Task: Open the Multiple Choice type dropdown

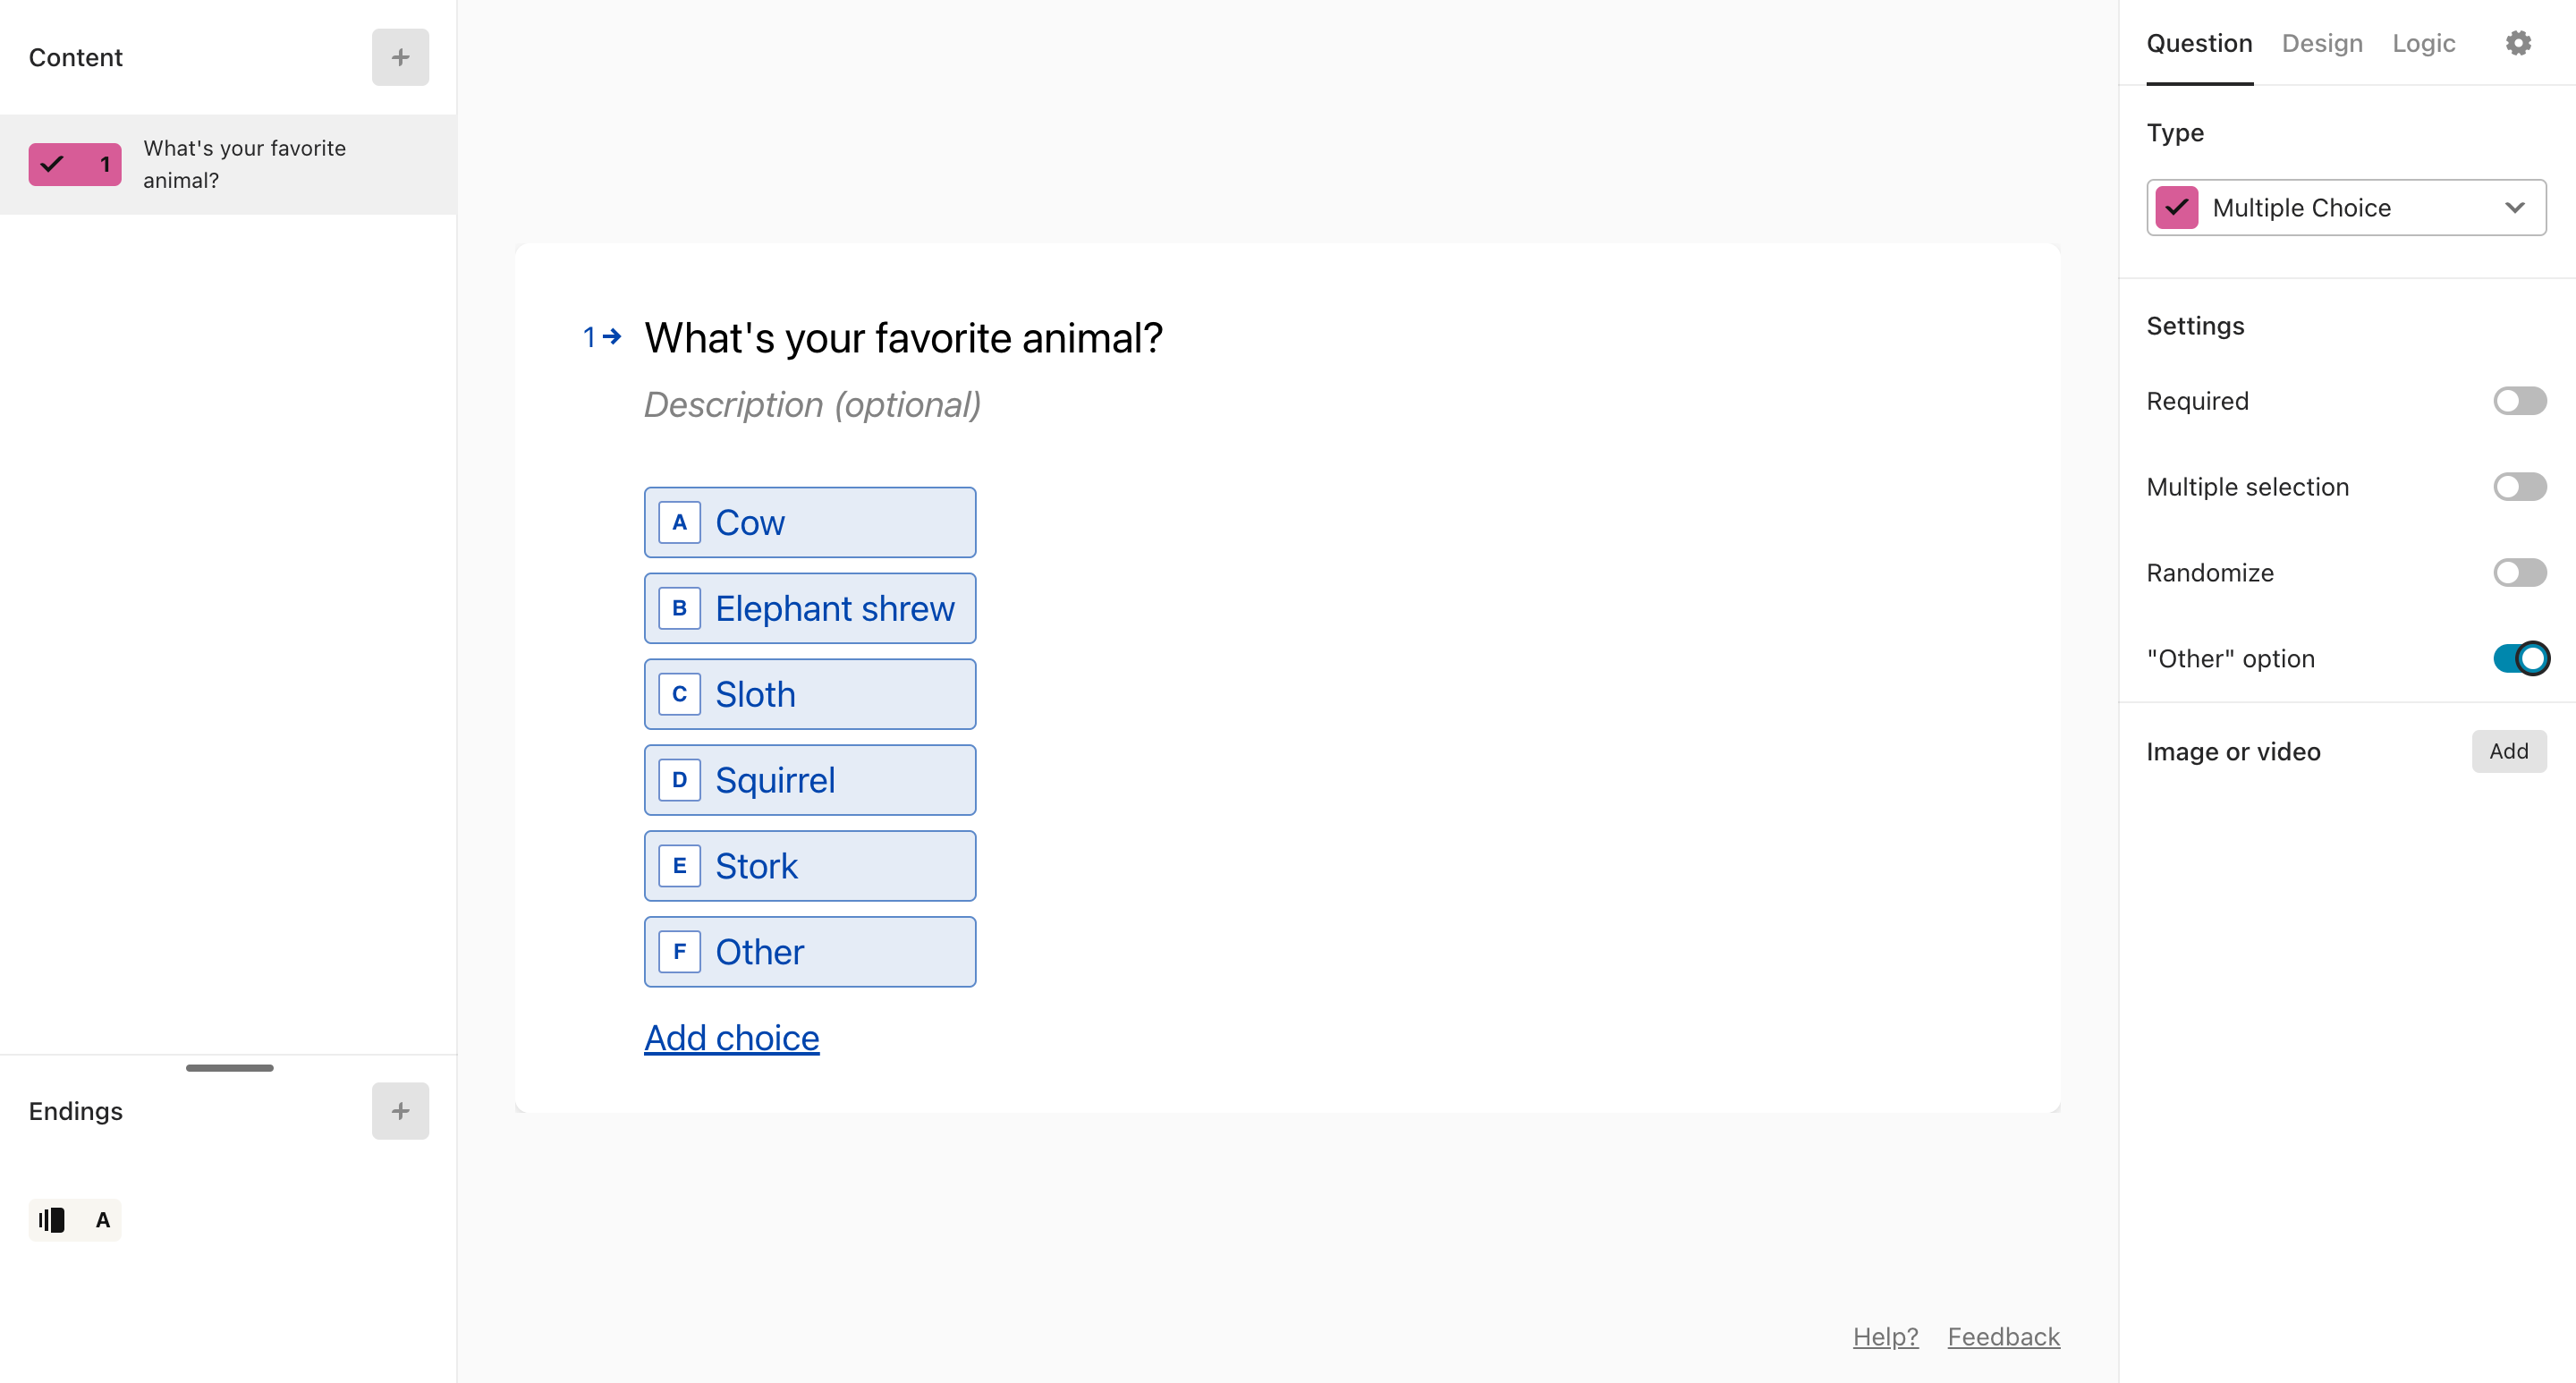Action: tap(2346, 207)
